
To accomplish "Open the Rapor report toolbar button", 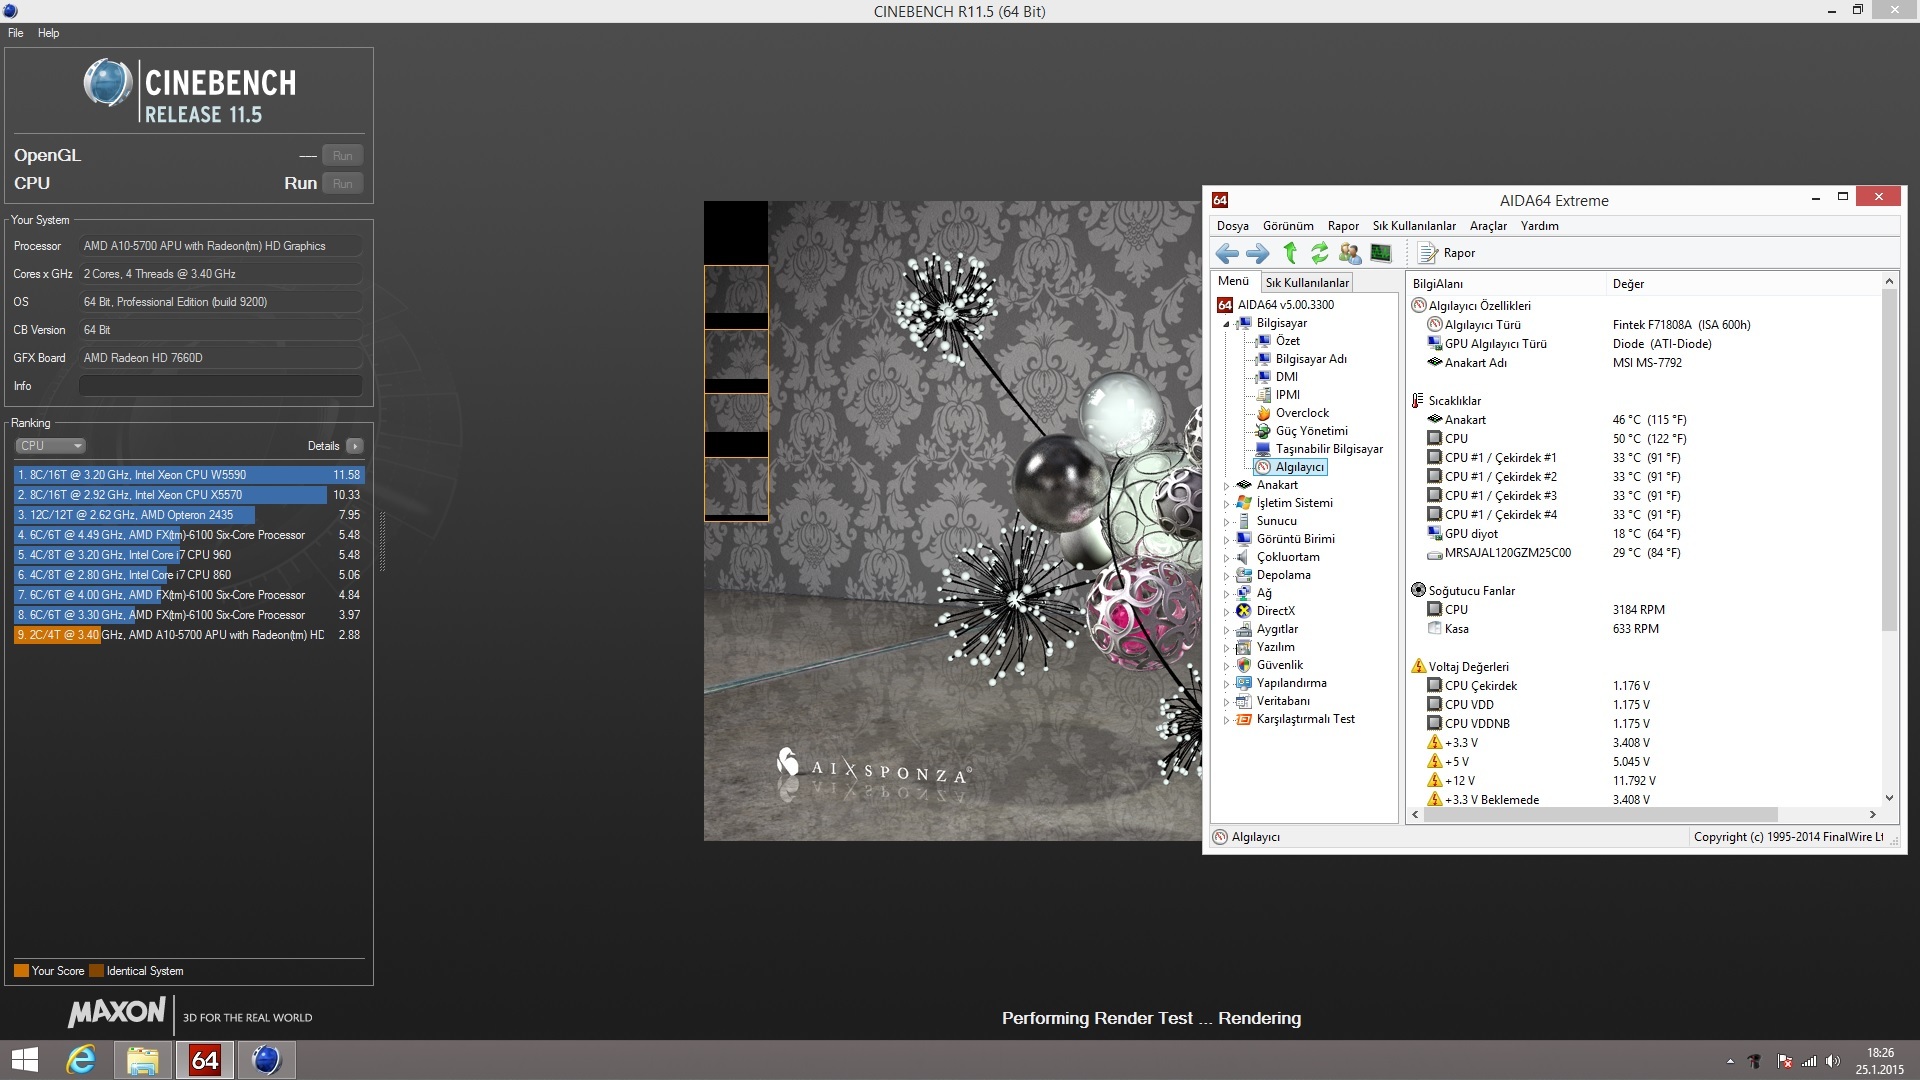I will pyautogui.click(x=1447, y=254).
